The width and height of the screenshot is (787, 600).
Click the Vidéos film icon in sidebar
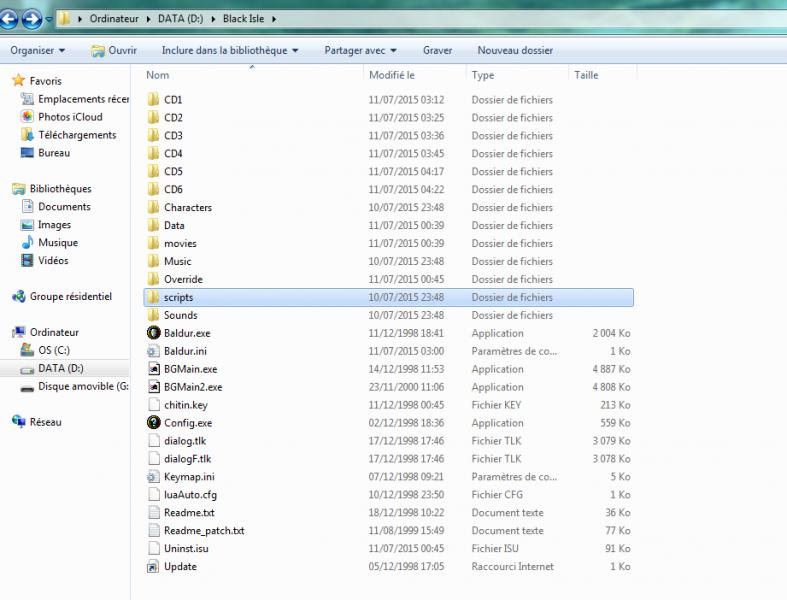pos(27,261)
